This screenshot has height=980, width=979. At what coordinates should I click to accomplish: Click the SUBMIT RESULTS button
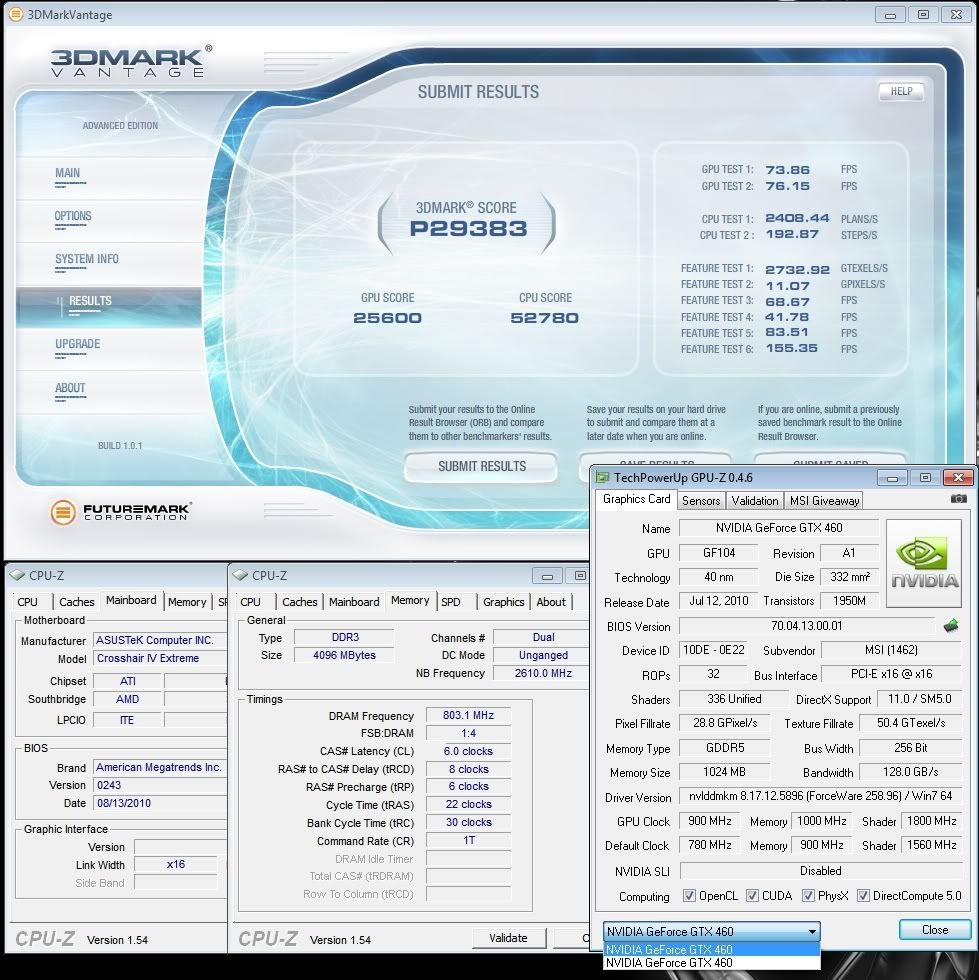(481, 467)
